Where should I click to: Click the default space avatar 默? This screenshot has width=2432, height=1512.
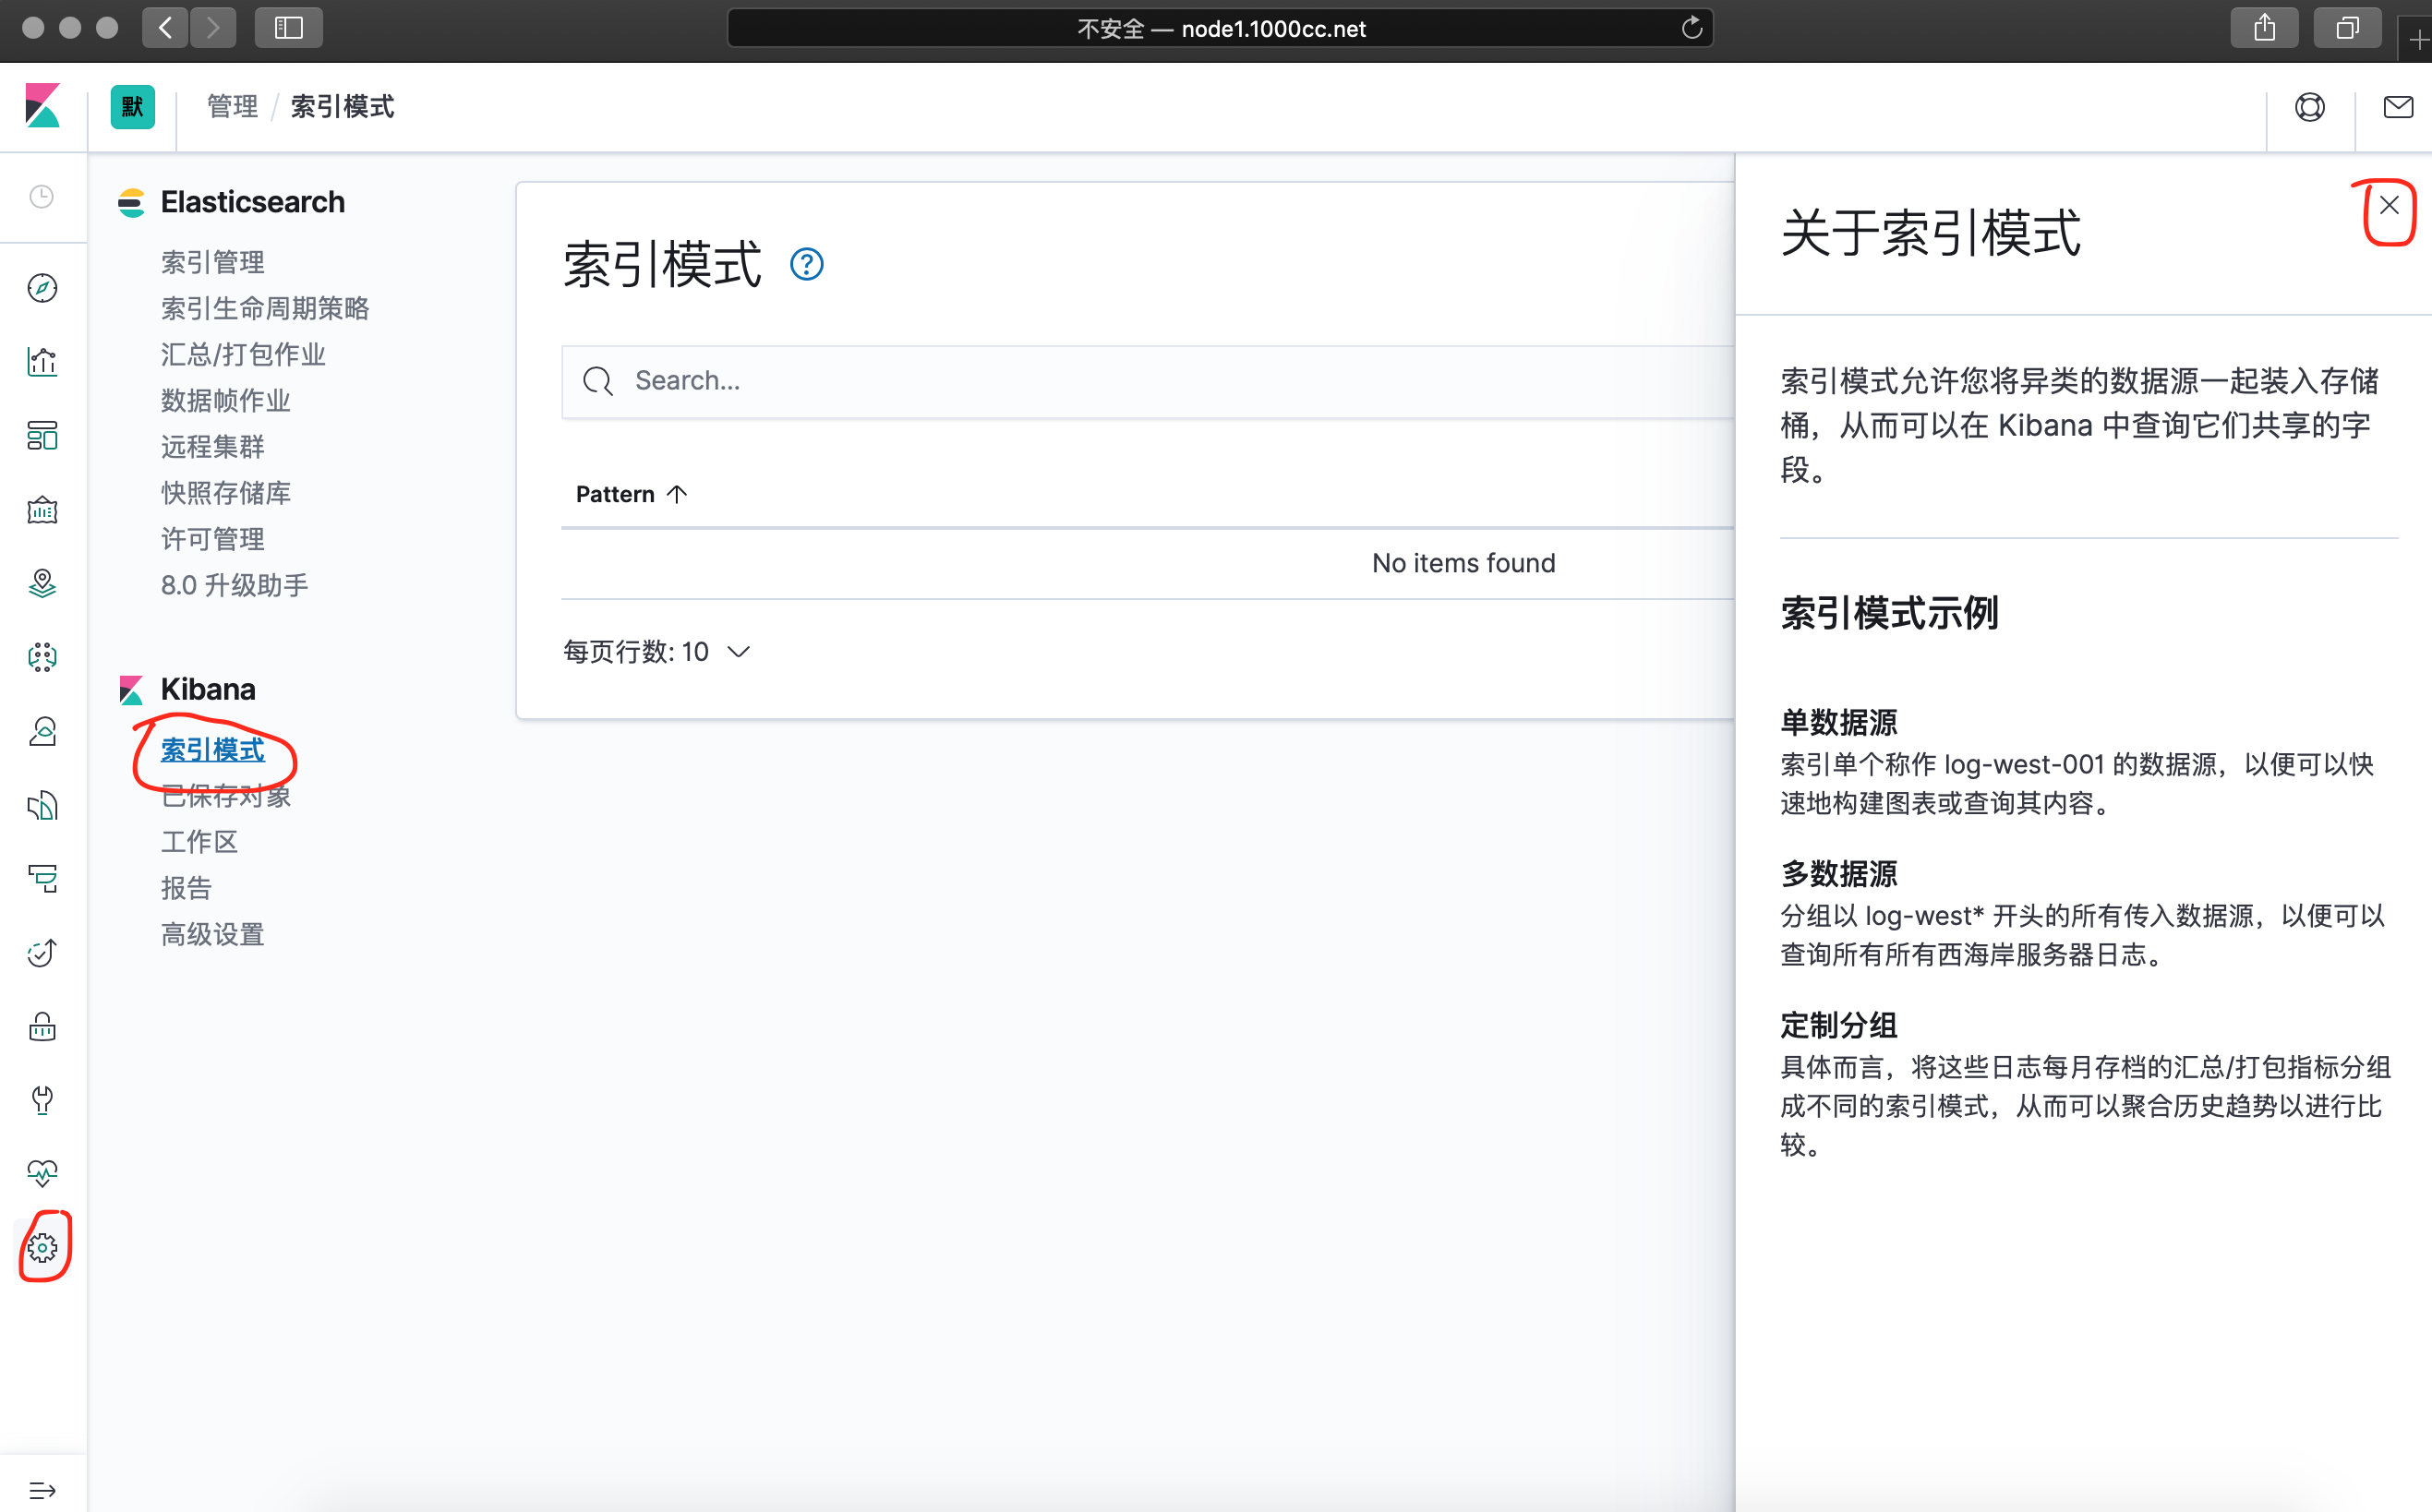pos(133,107)
